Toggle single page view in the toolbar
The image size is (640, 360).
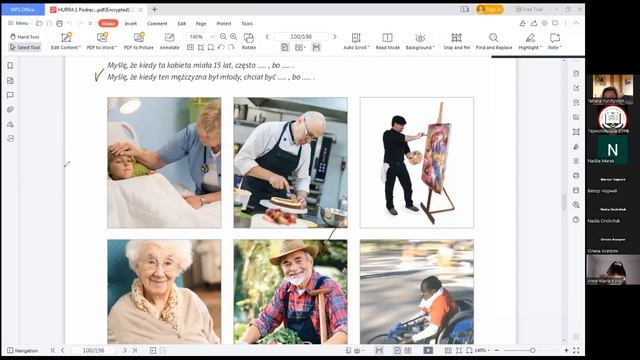(285, 47)
